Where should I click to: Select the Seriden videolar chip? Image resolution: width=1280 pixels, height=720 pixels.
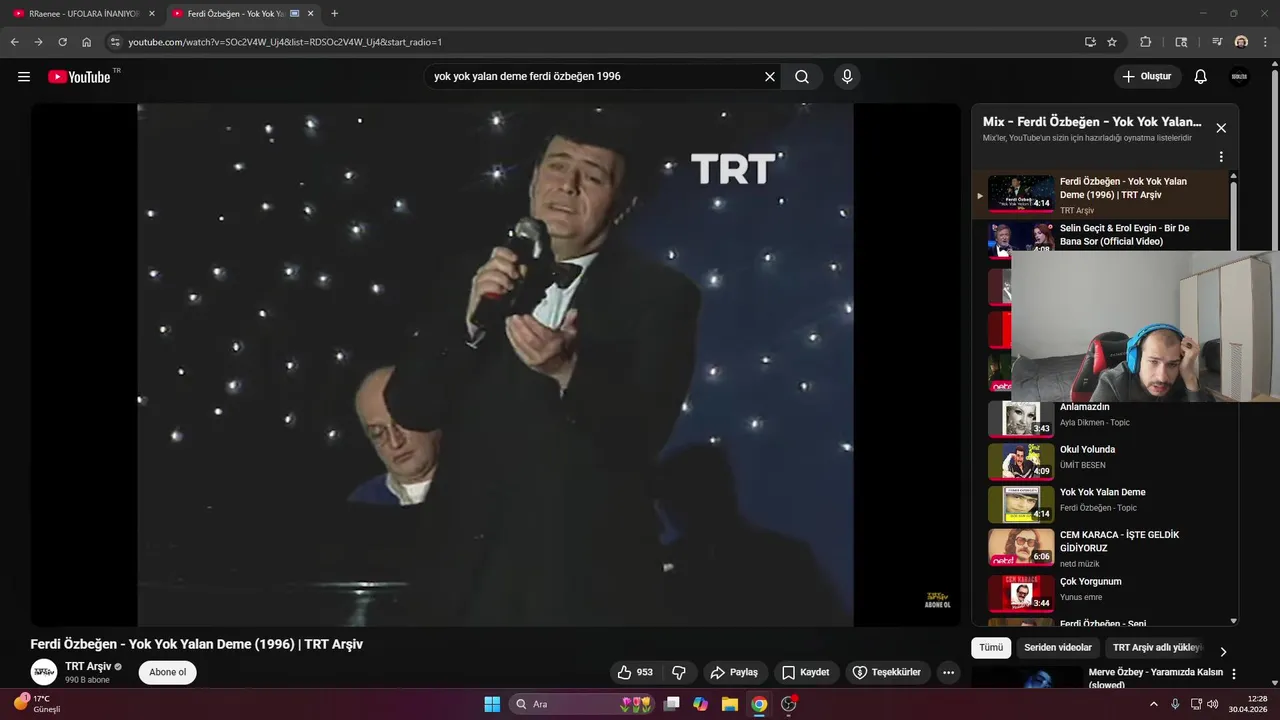tap(1058, 648)
